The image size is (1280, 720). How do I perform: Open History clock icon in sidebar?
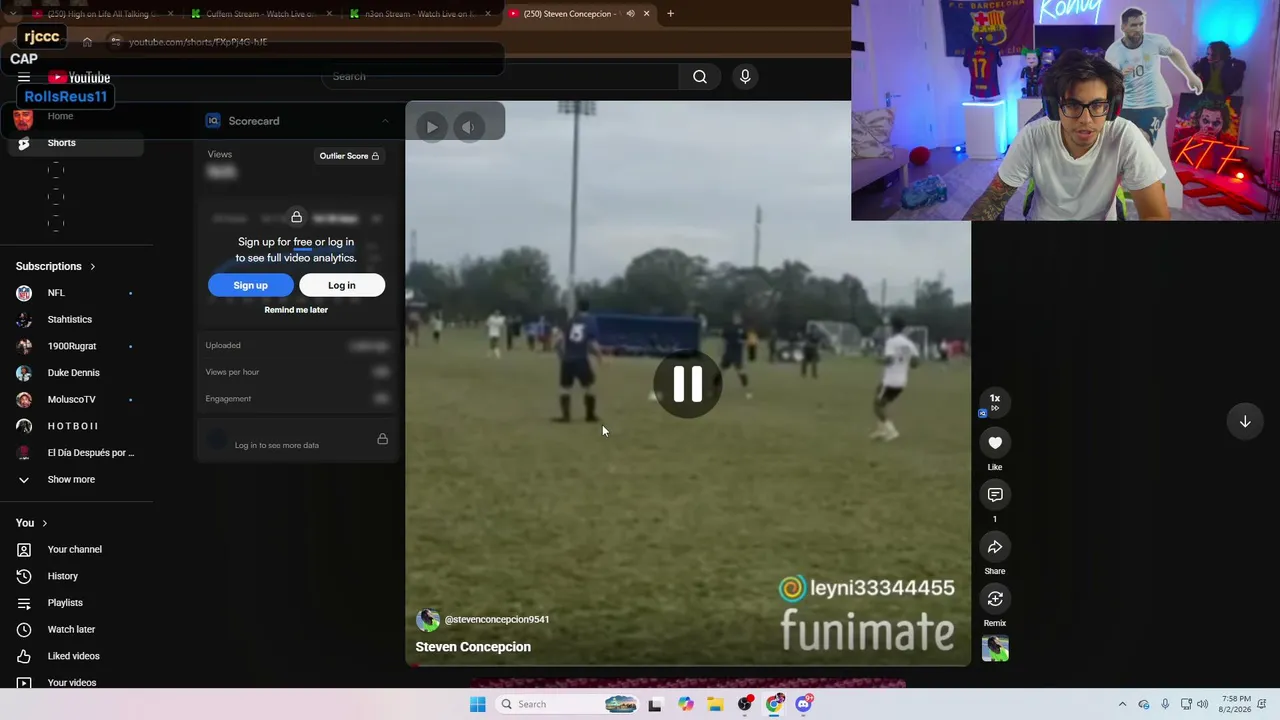click(x=24, y=576)
